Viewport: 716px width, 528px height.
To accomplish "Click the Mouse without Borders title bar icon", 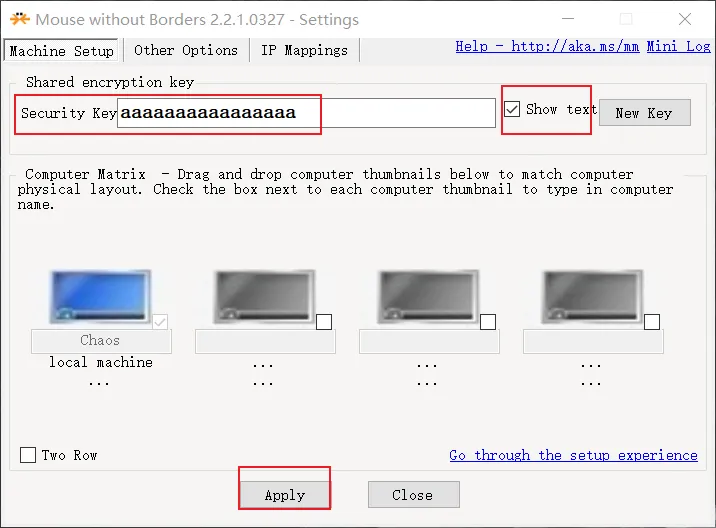I will (18, 19).
